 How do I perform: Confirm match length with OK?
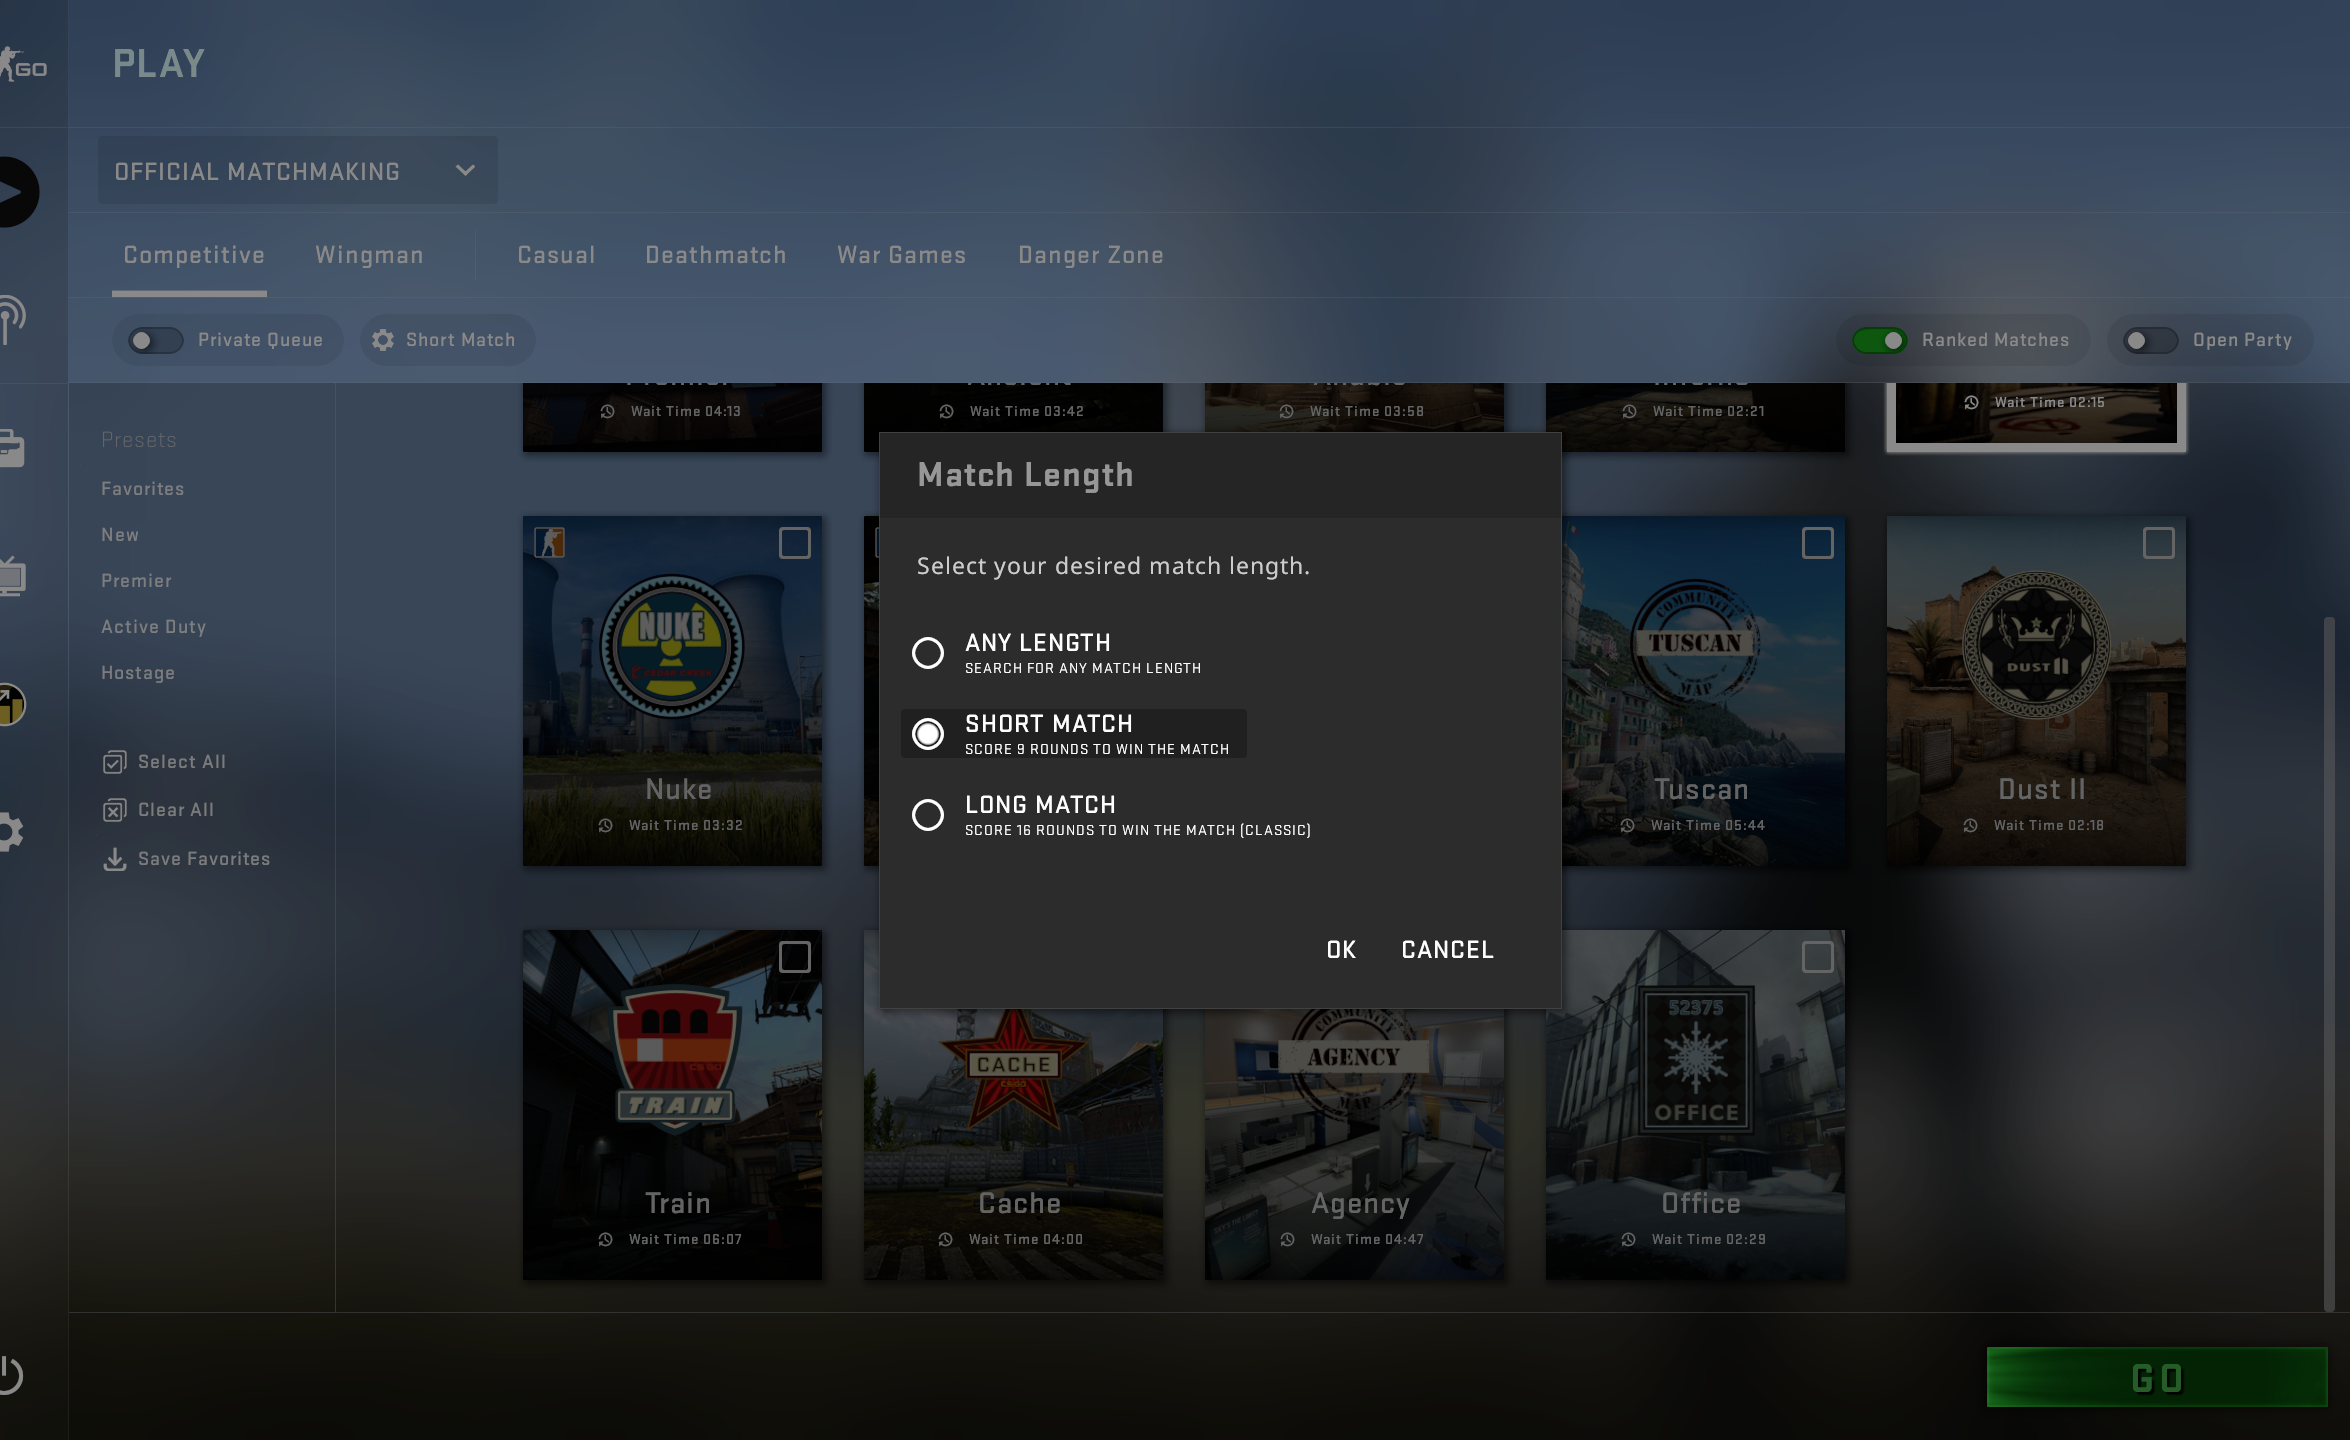1341,950
